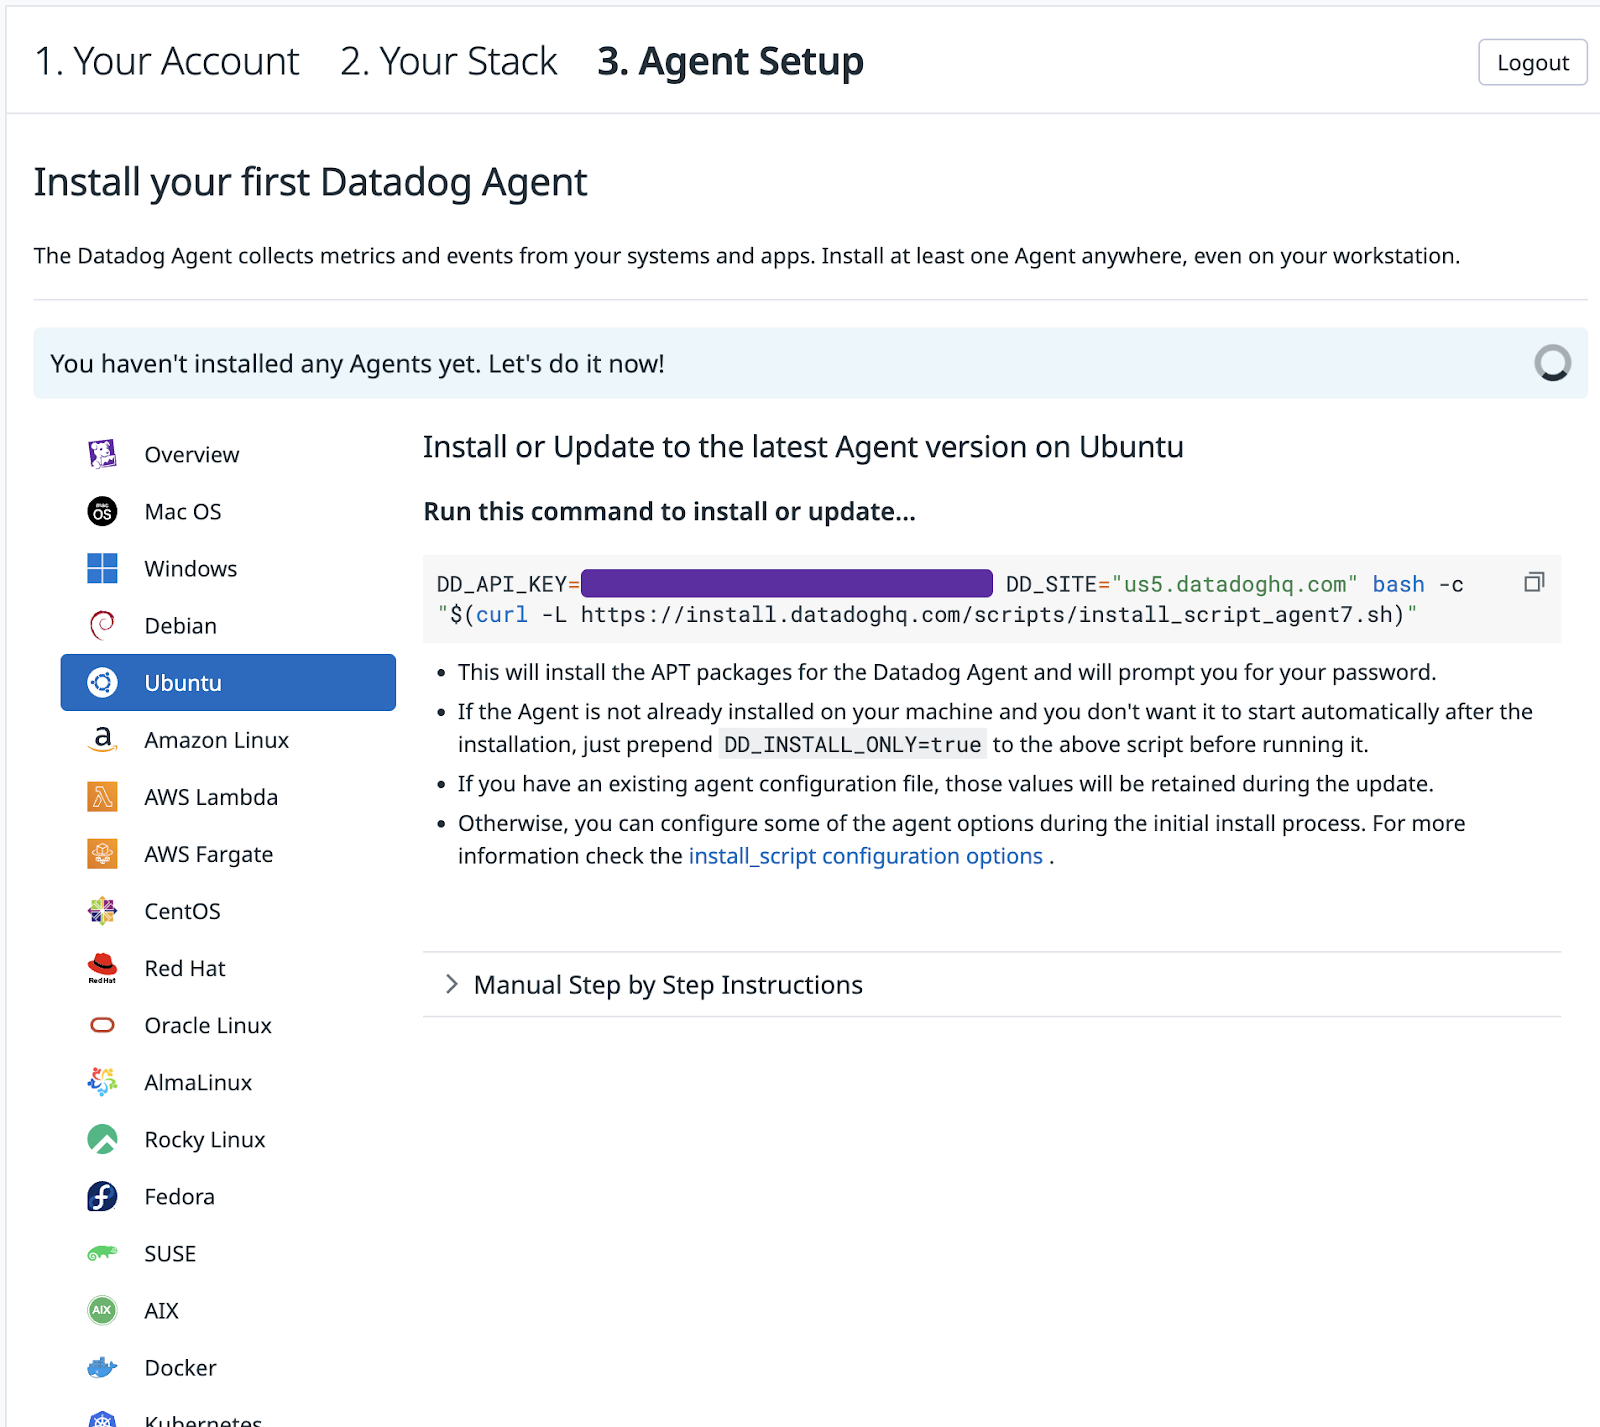Click the Overview Datadog dog icon

point(102,454)
